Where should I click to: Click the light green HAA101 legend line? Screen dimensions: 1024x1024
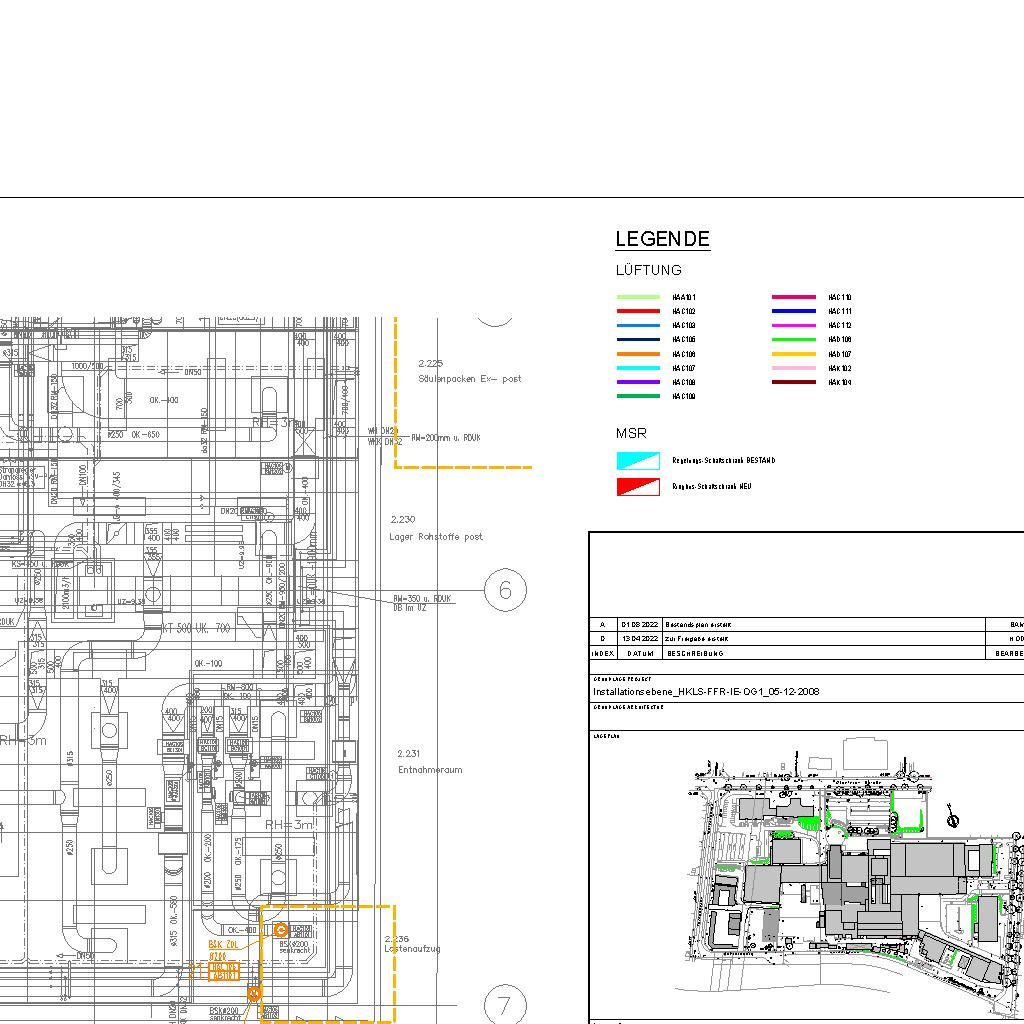(638, 297)
